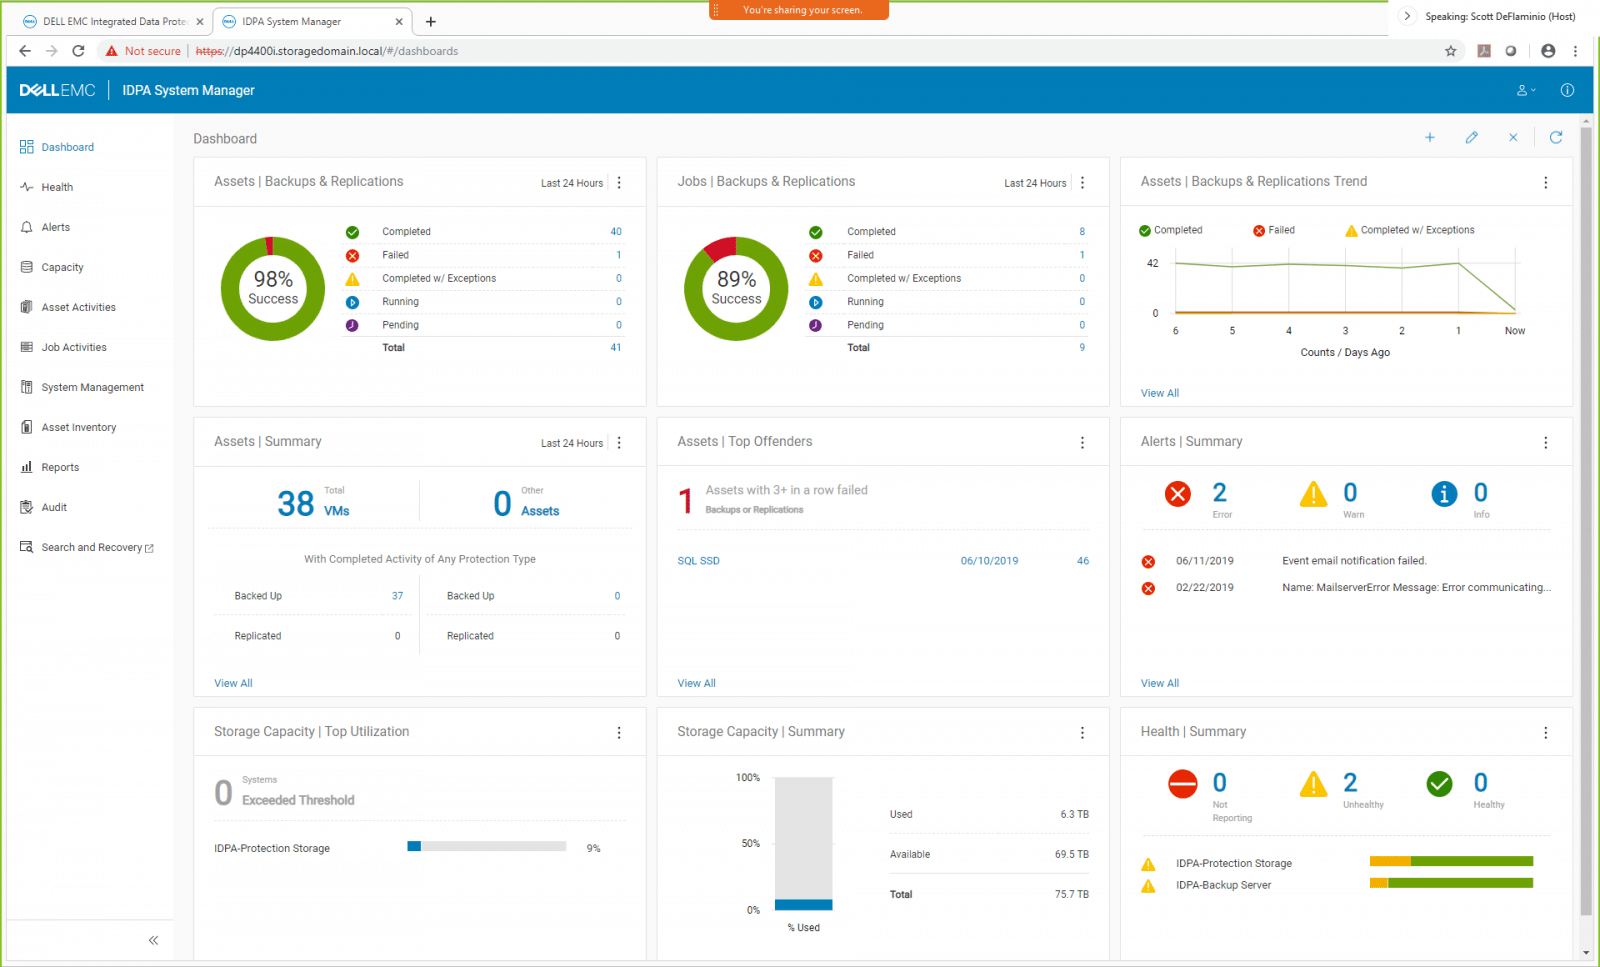
Task: Click View All in Assets Summary widget
Action: 233,683
